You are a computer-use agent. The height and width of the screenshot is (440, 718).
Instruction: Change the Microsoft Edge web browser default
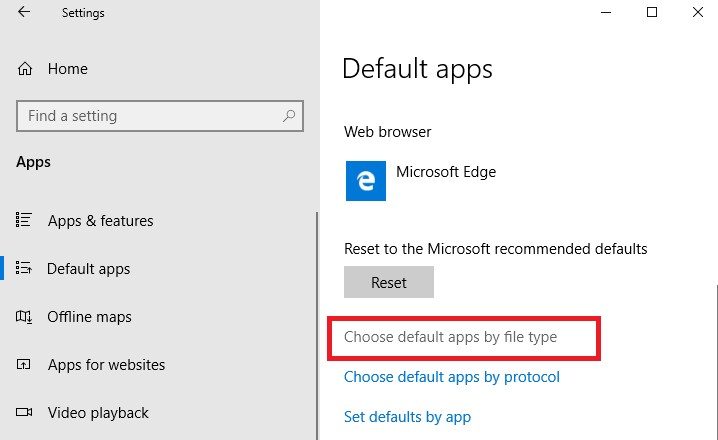point(421,181)
